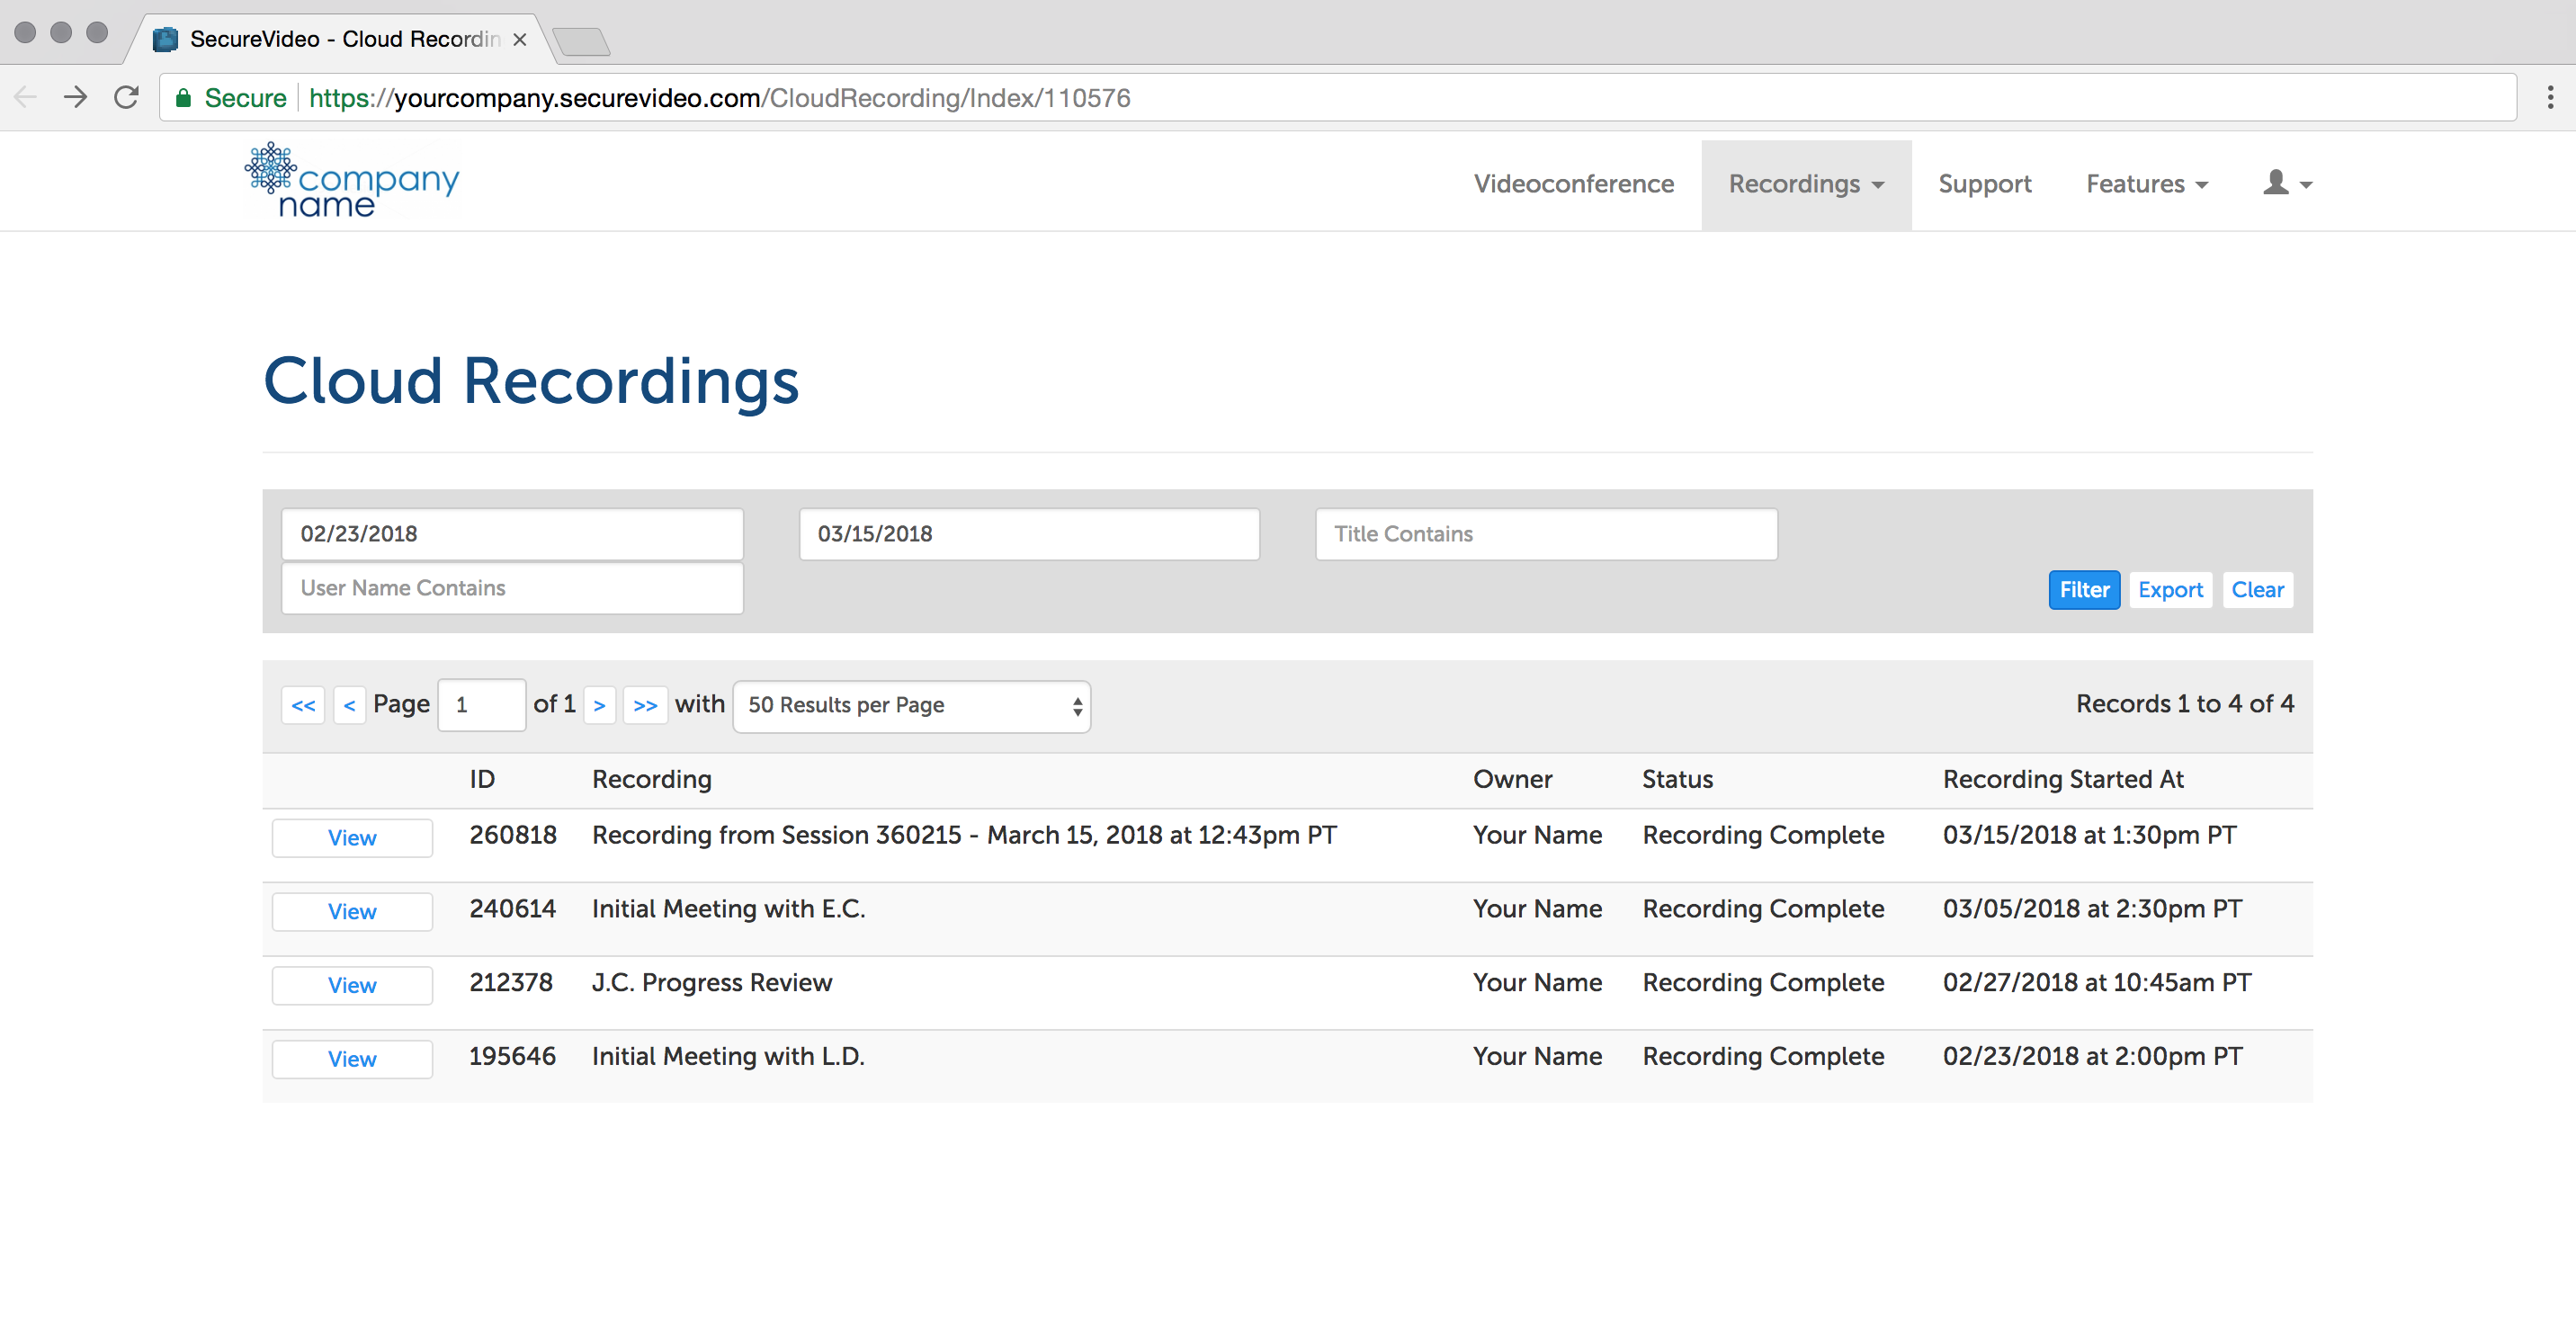
Task: Click the Export button
Action: (2170, 590)
